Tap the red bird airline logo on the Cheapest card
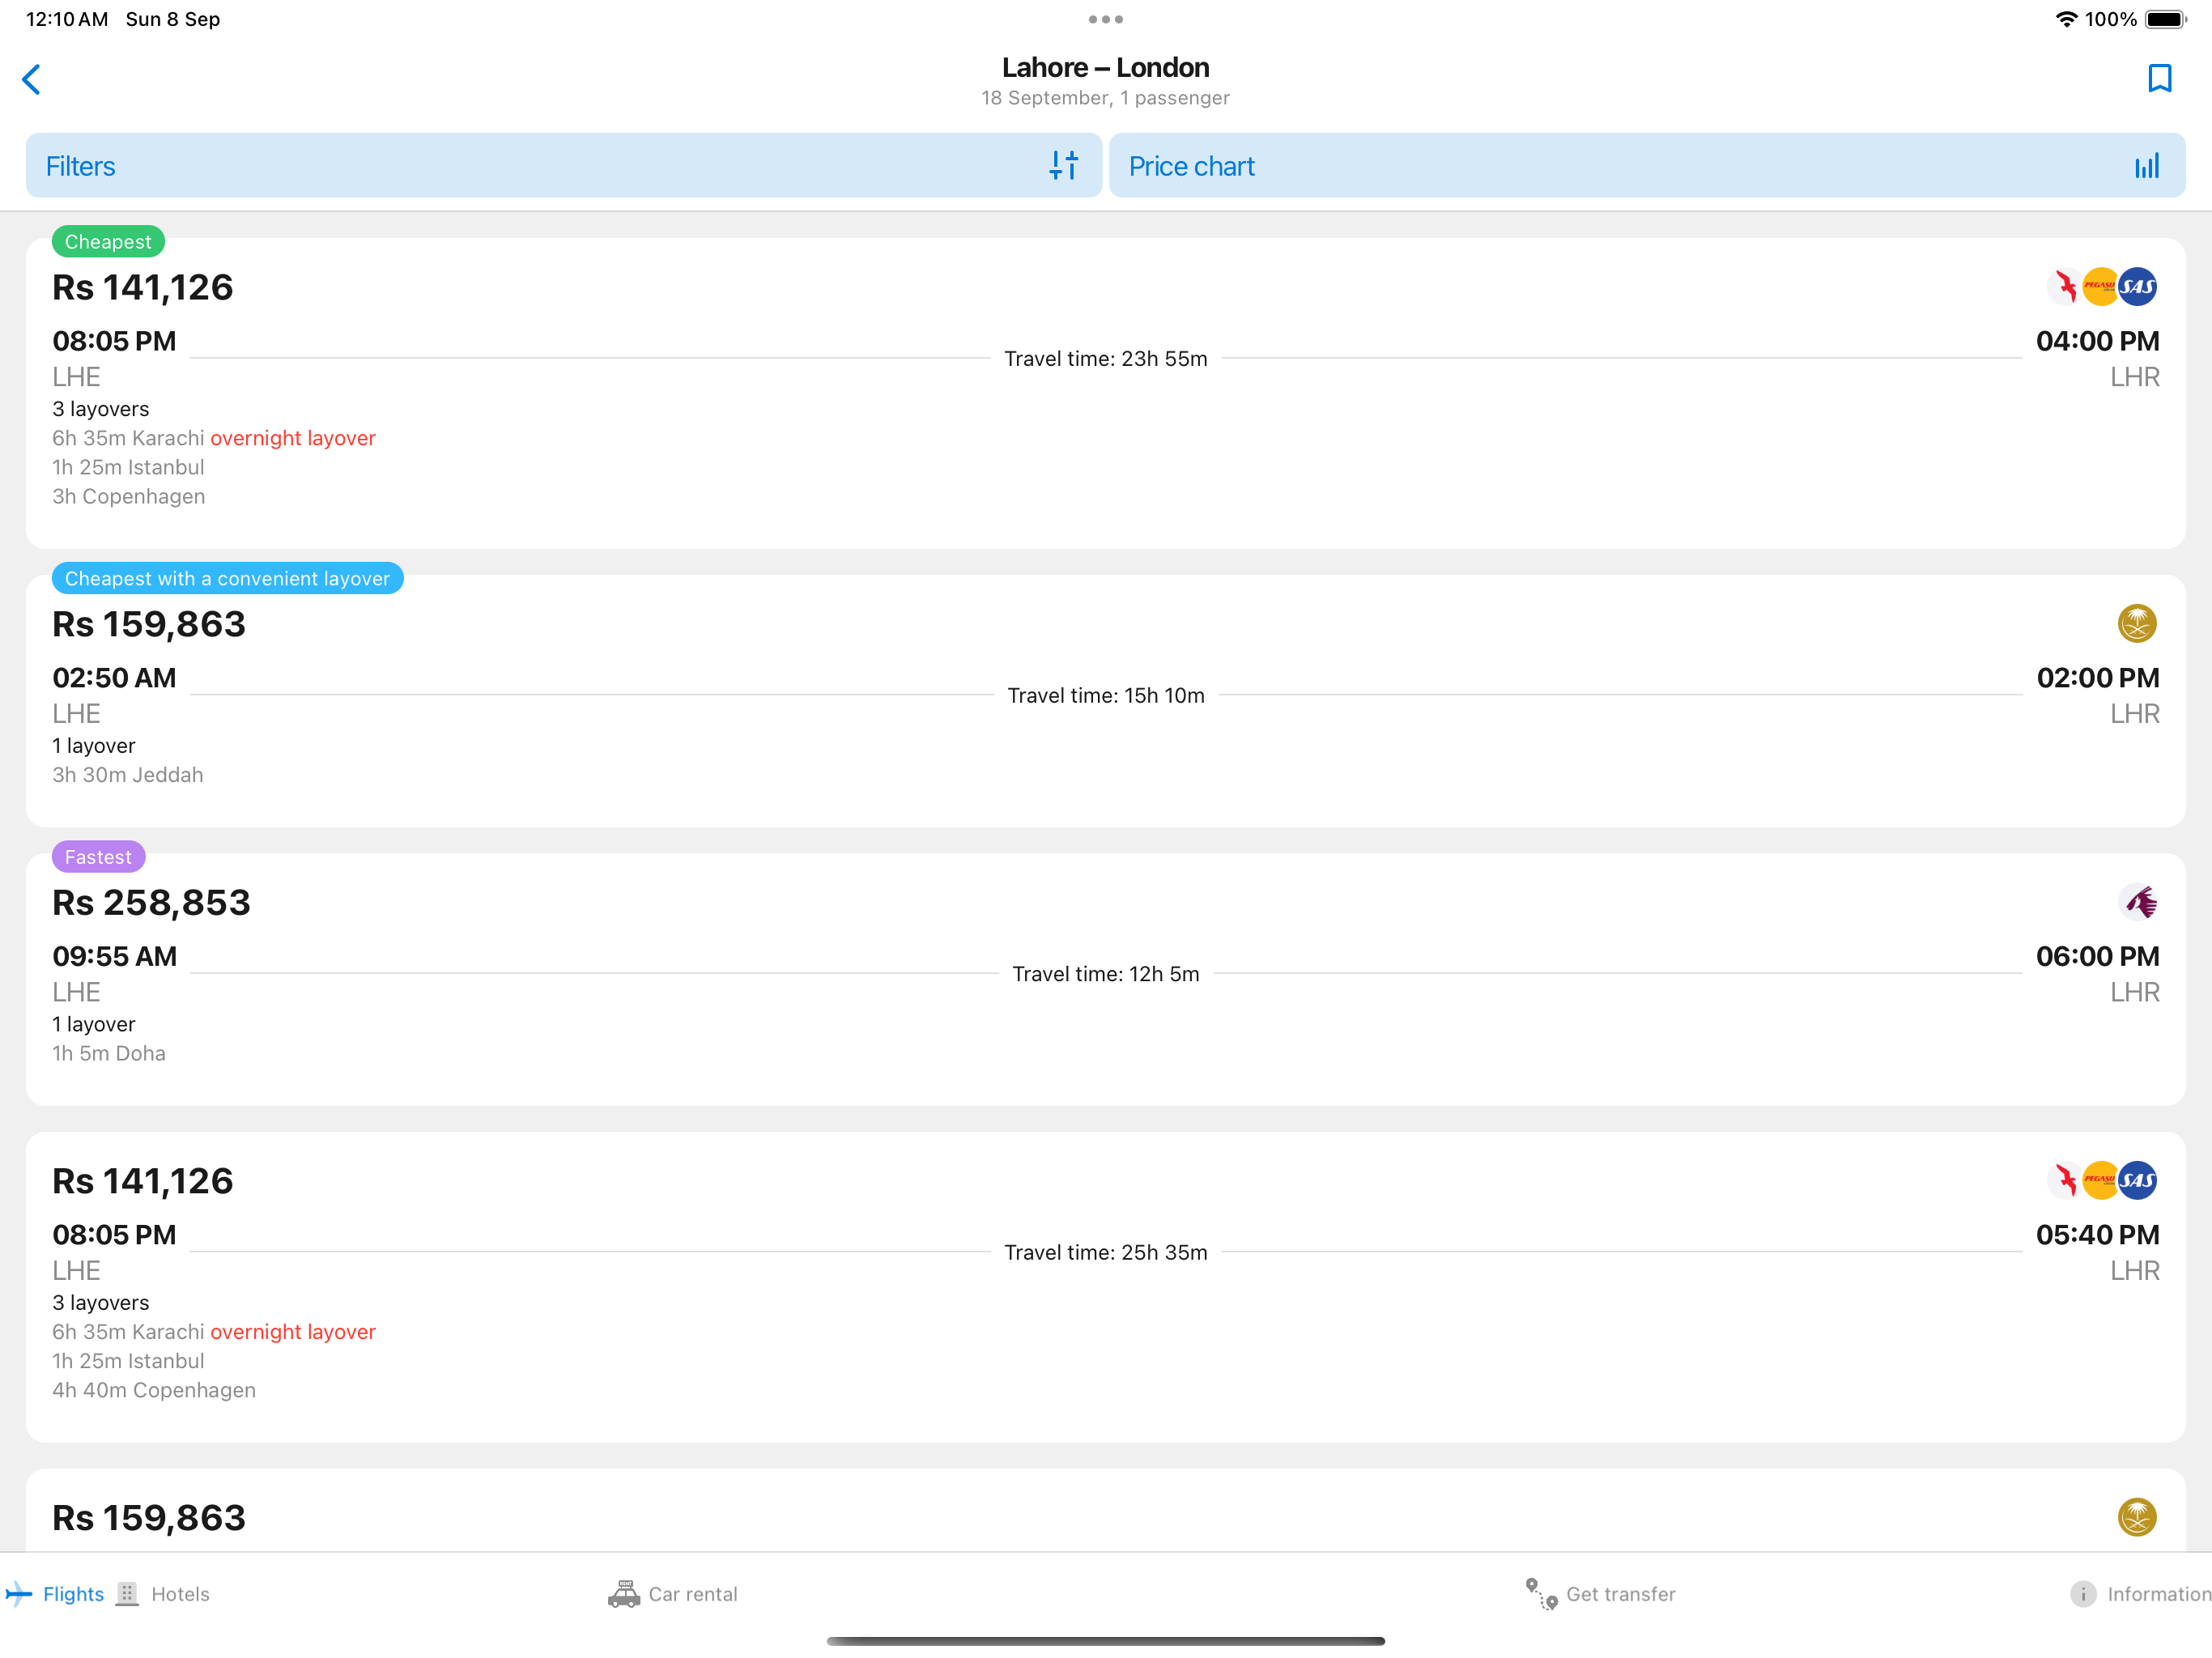2212x1658 pixels. (x=2064, y=286)
